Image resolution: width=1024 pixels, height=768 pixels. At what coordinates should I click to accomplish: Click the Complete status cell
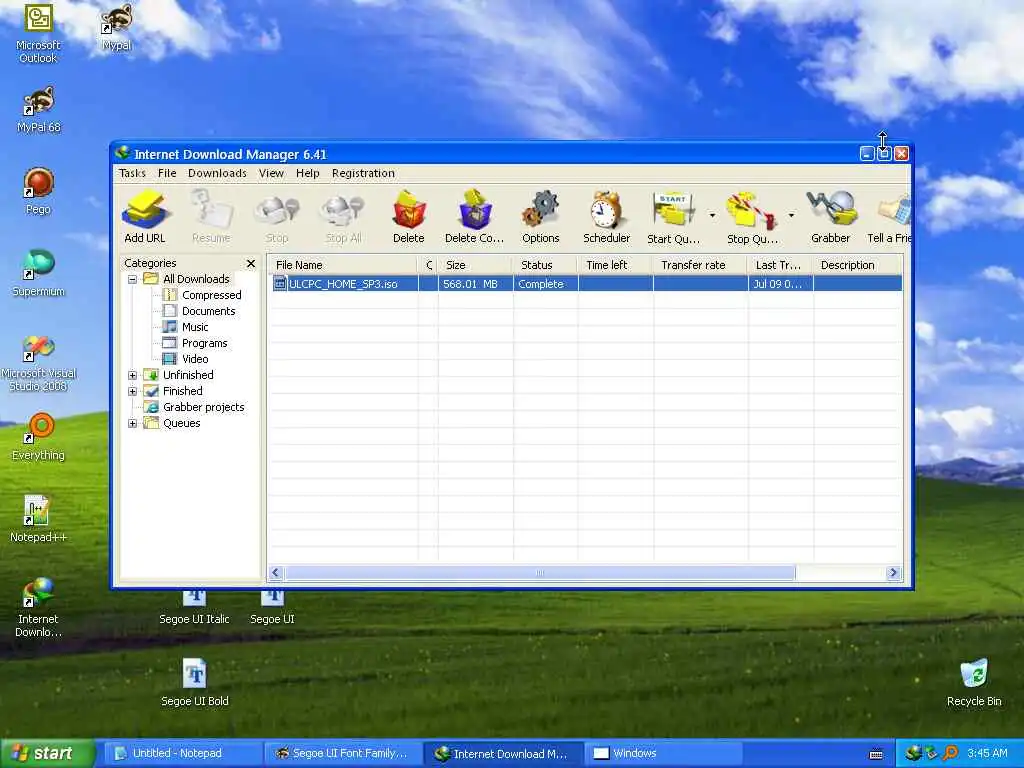coord(545,284)
